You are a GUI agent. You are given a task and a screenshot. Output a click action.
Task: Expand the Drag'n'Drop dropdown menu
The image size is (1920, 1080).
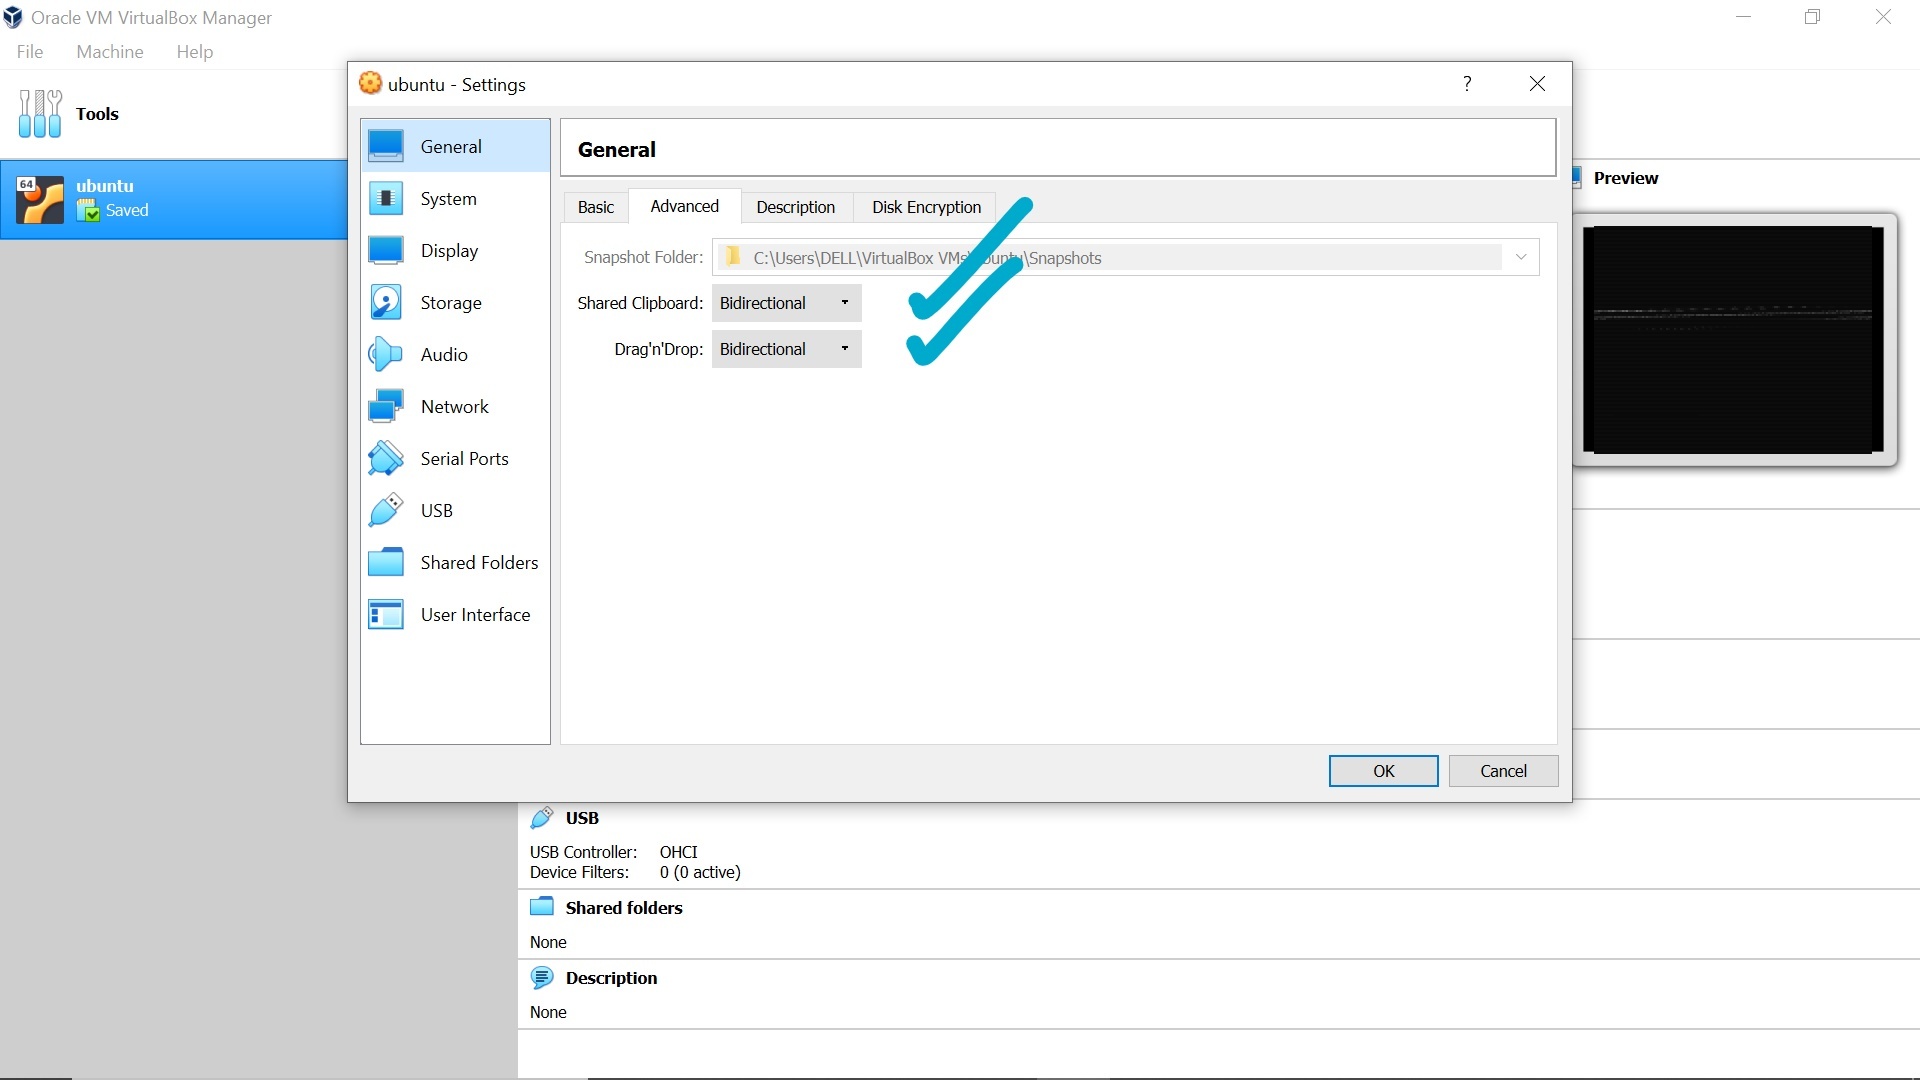(844, 348)
